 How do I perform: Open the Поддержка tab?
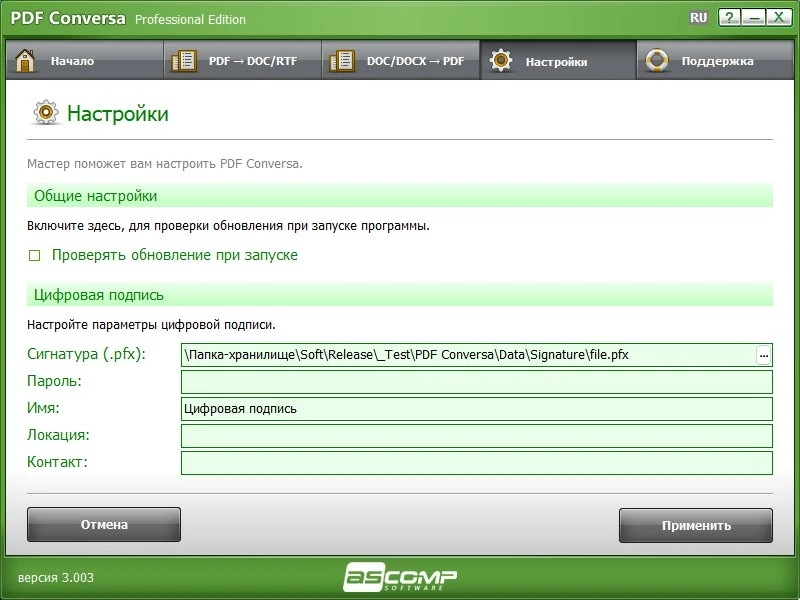(x=715, y=60)
